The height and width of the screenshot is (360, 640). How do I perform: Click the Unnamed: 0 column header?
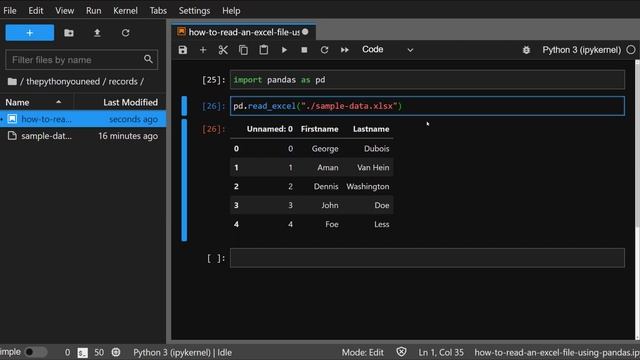click(x=269, y=129)
